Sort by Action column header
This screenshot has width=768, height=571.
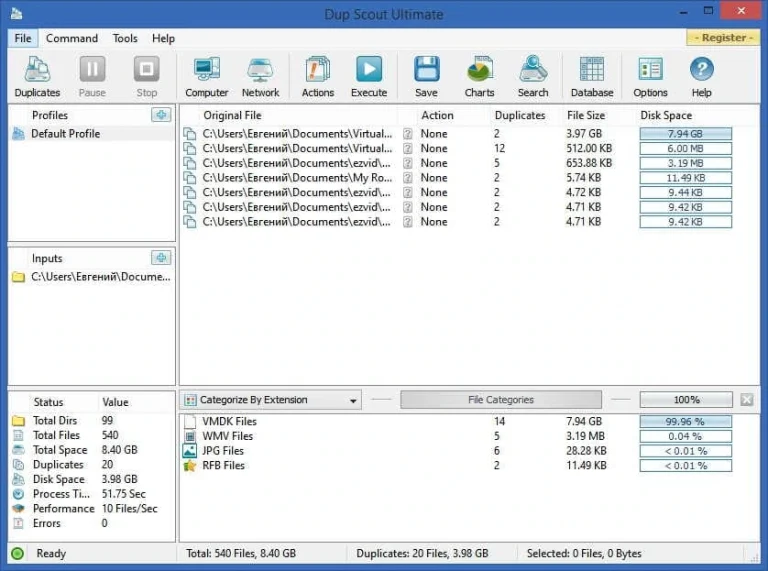pyautogui.click(x=437, y=116)
